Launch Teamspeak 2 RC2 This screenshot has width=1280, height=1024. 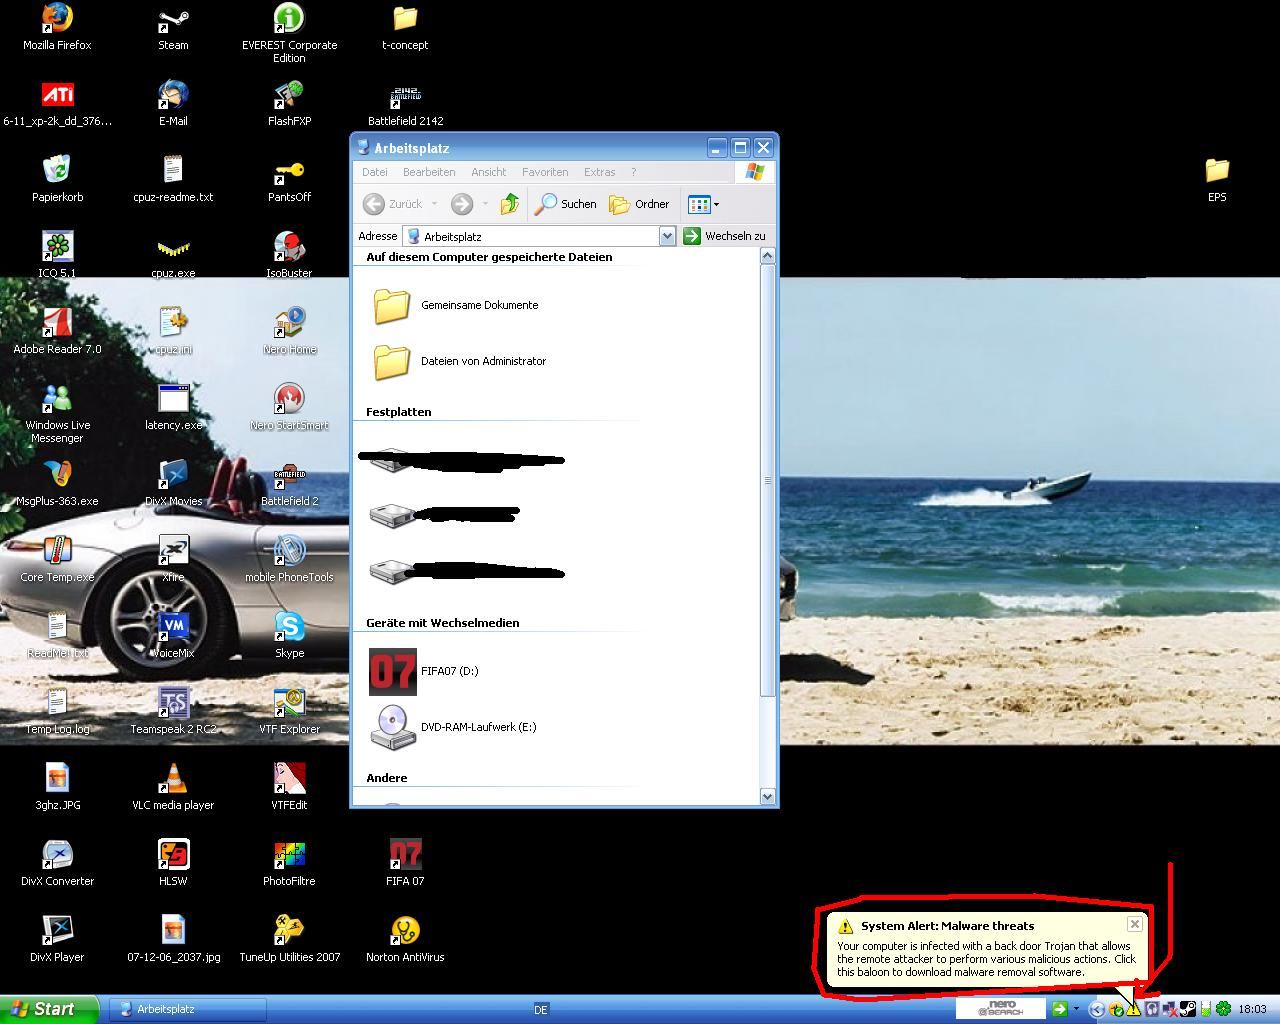coord(173,711)
